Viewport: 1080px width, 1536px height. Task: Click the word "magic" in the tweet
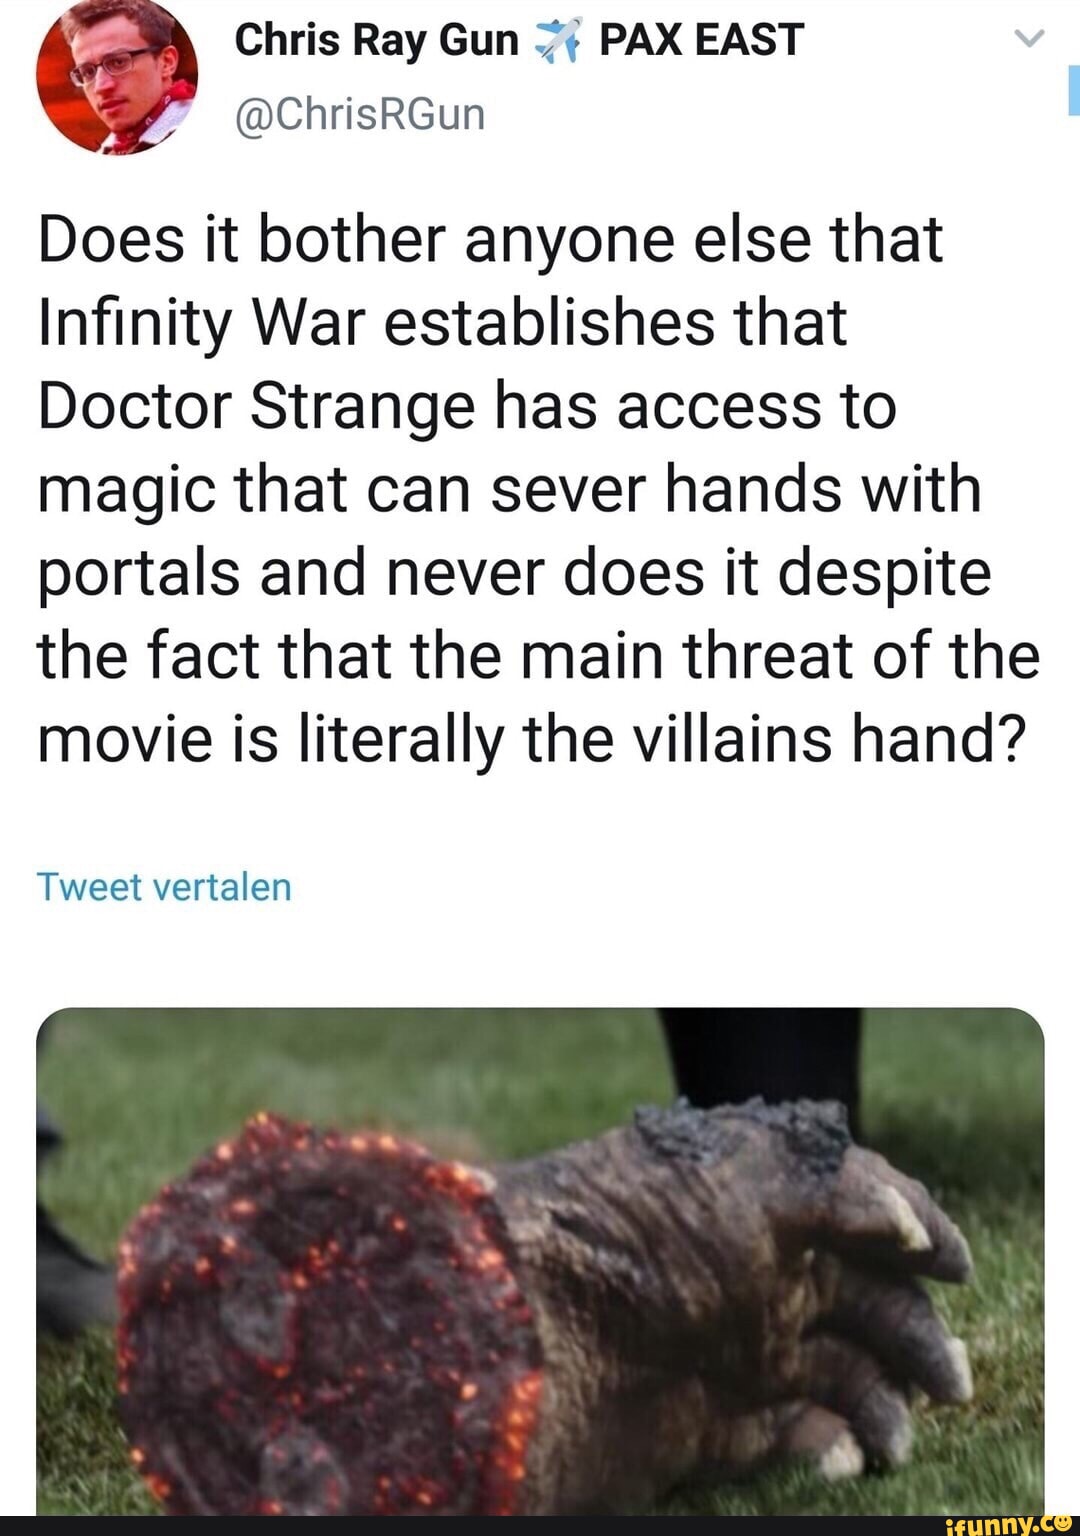click(x=126, y=490)
